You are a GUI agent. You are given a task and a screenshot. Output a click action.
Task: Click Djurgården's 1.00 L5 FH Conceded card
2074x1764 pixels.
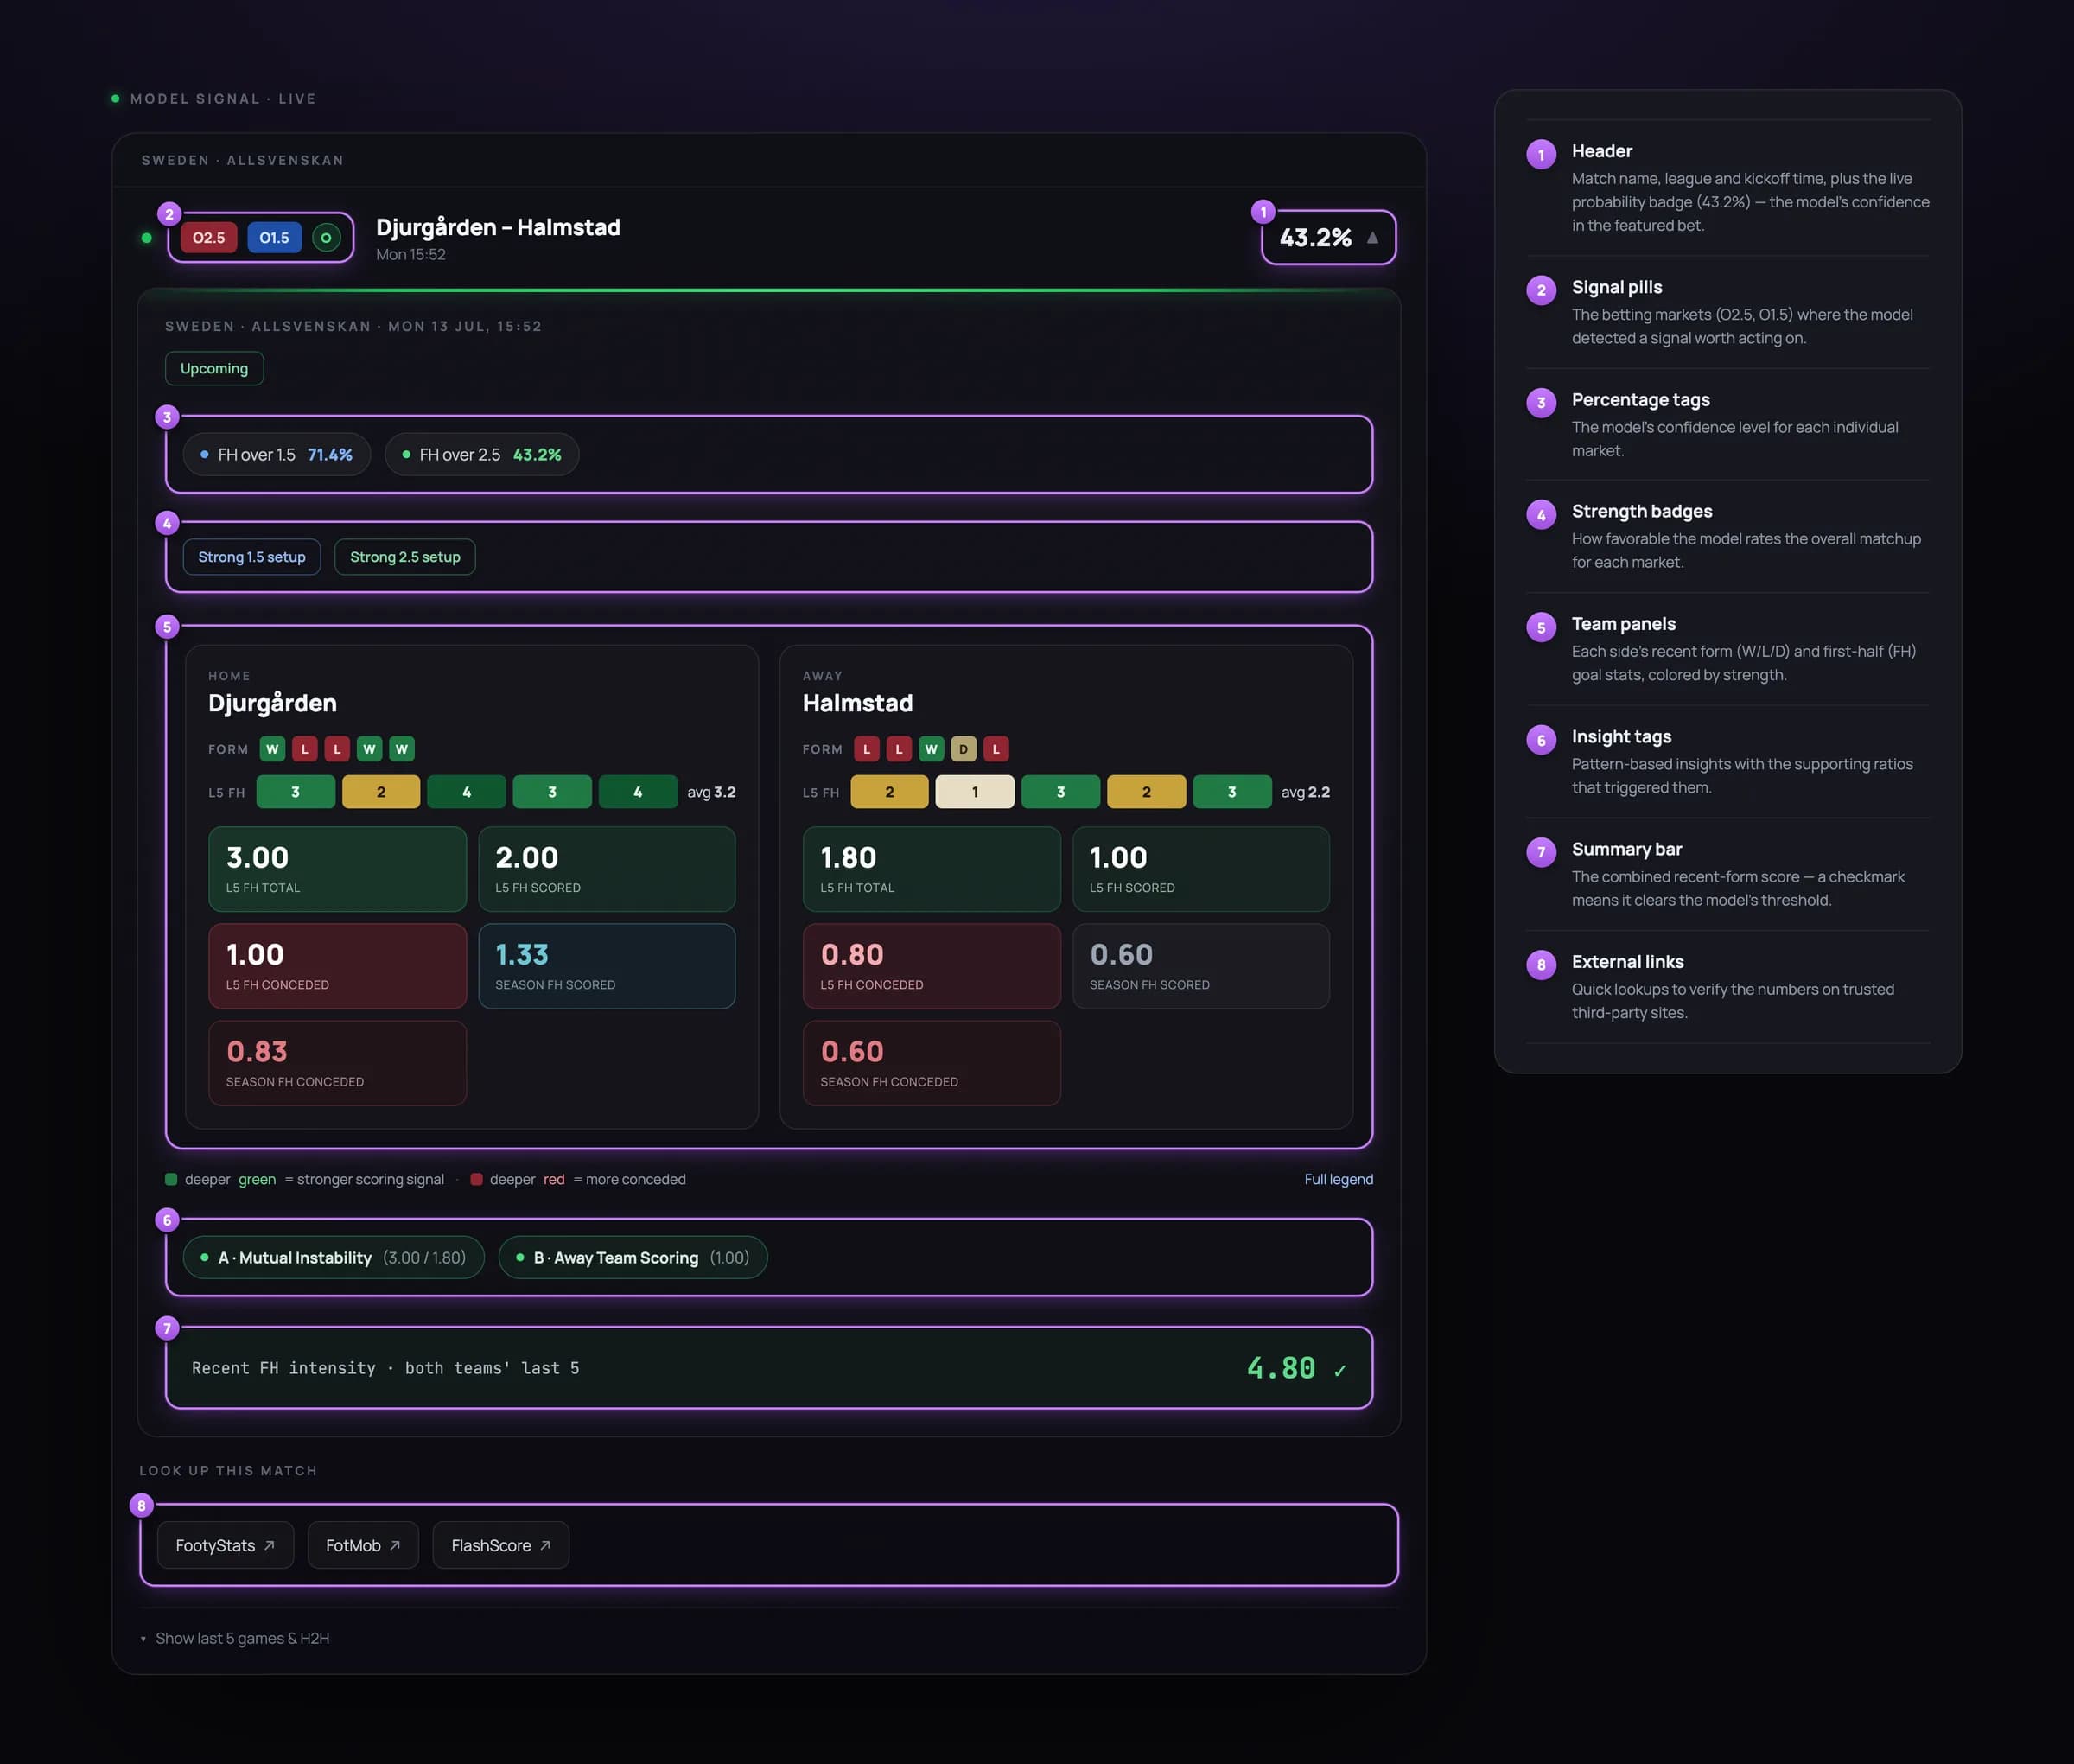click(x=337, y=966)
